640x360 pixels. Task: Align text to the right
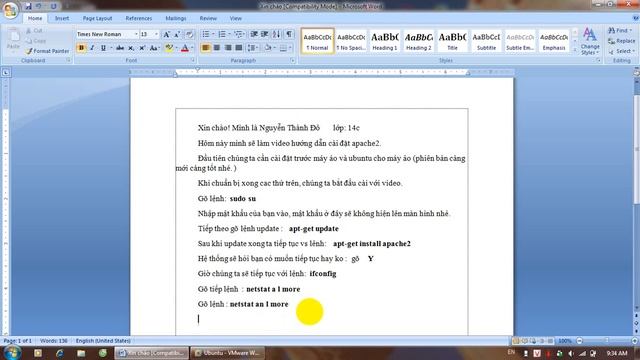tap(228, 48)
